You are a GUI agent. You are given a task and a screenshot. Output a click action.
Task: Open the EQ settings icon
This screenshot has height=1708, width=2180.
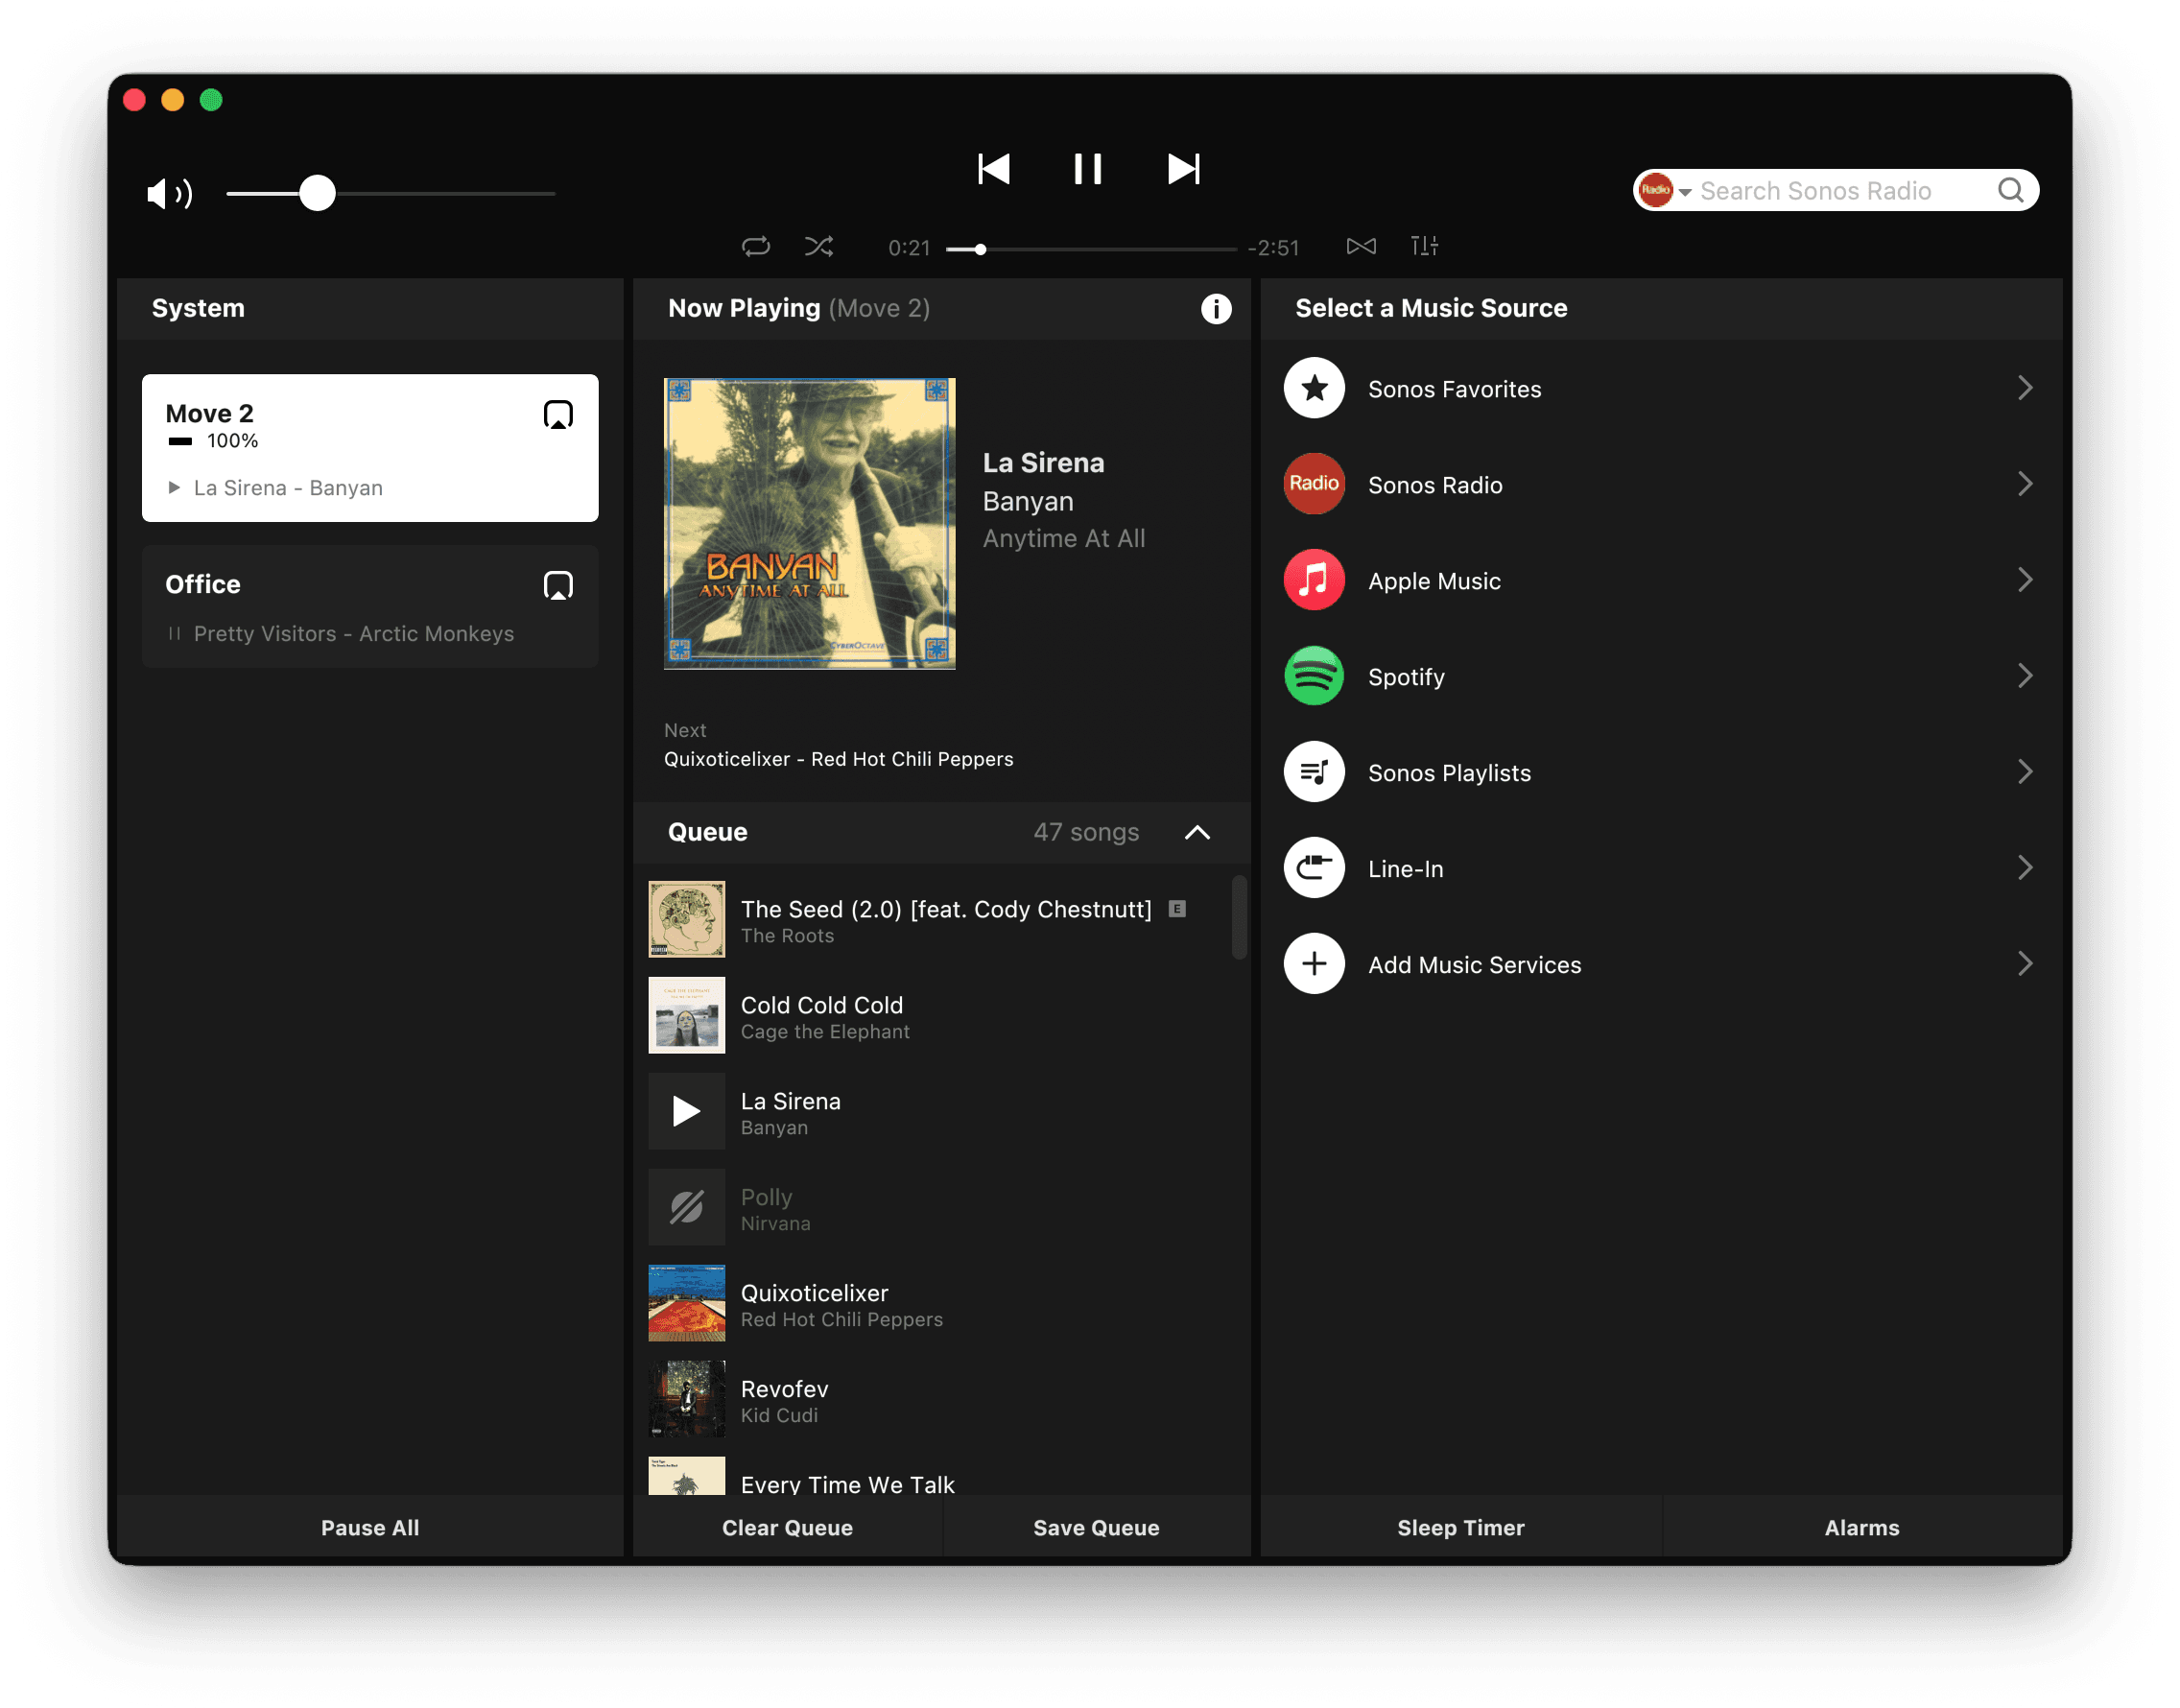pos(1423,246)
